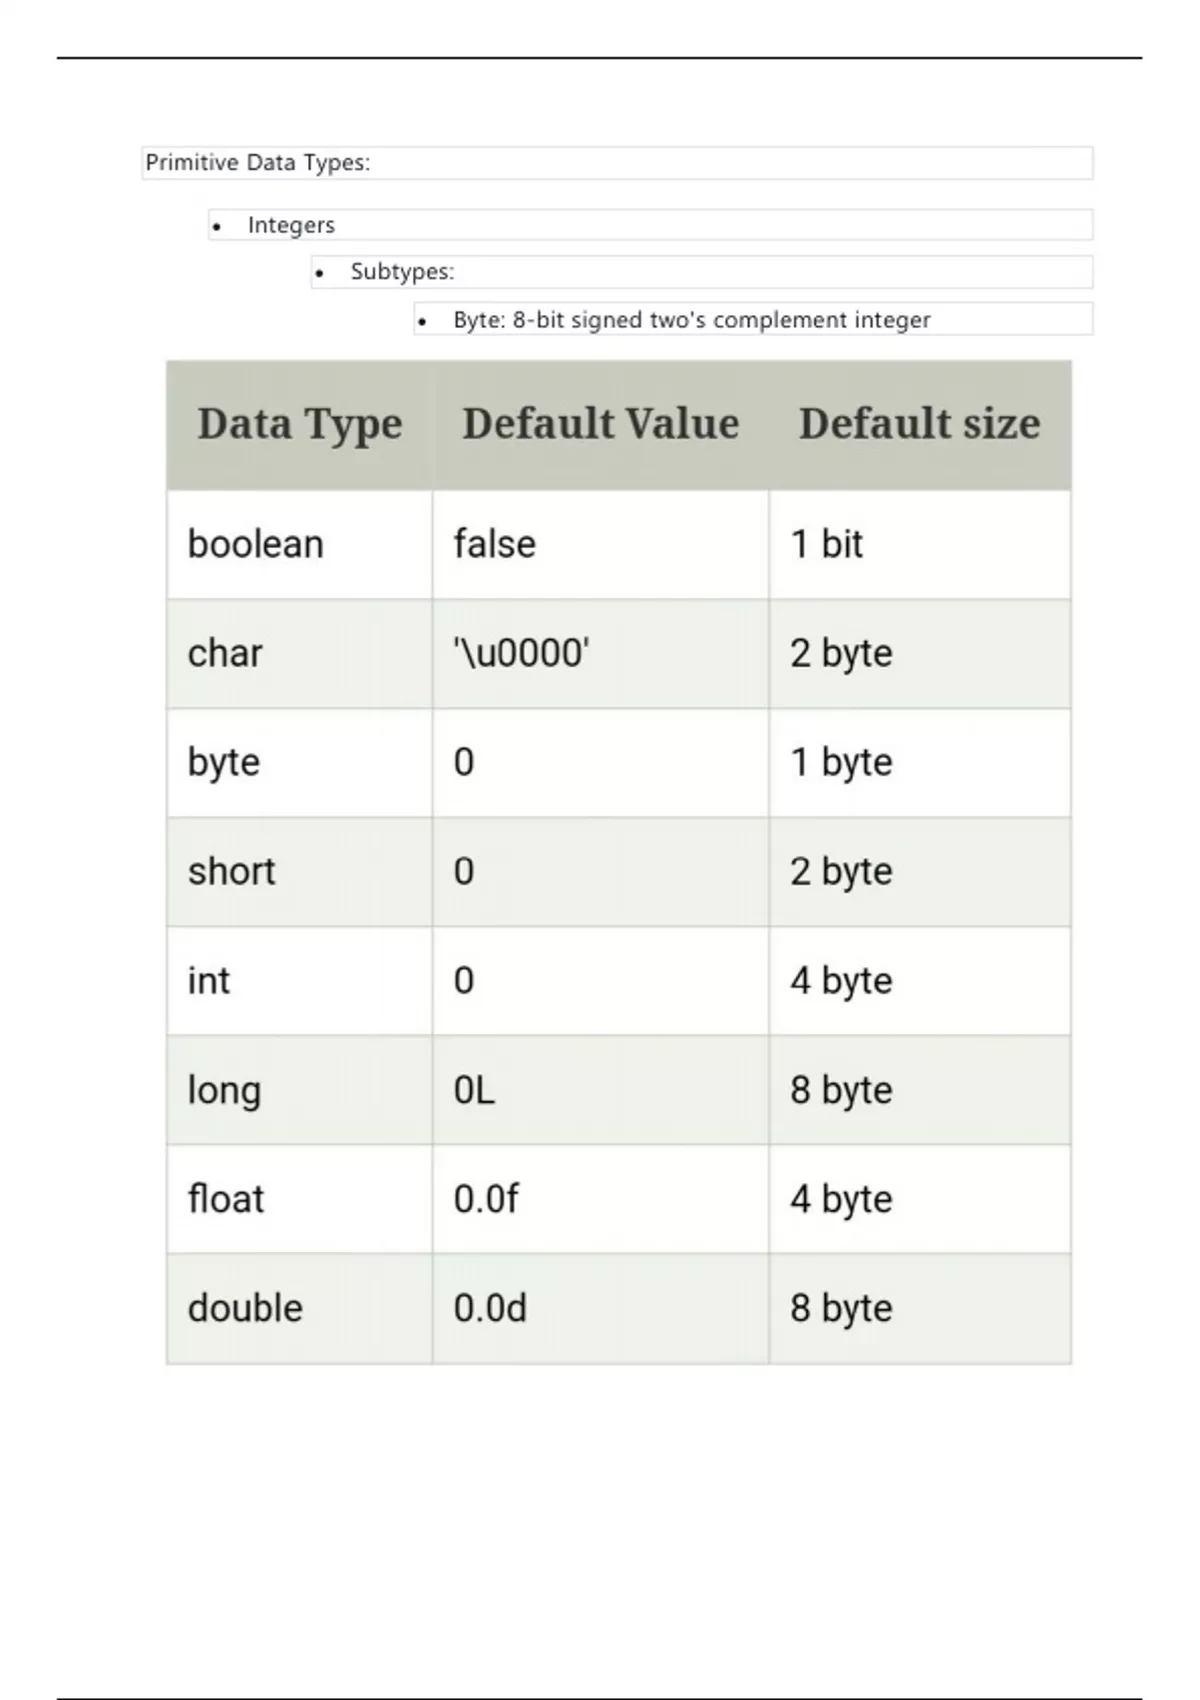Viewport: 1200px width, 1700px height.
Task: Select the '0L' default value cell
Action: pyautogui.click(x=474, y=1090)
